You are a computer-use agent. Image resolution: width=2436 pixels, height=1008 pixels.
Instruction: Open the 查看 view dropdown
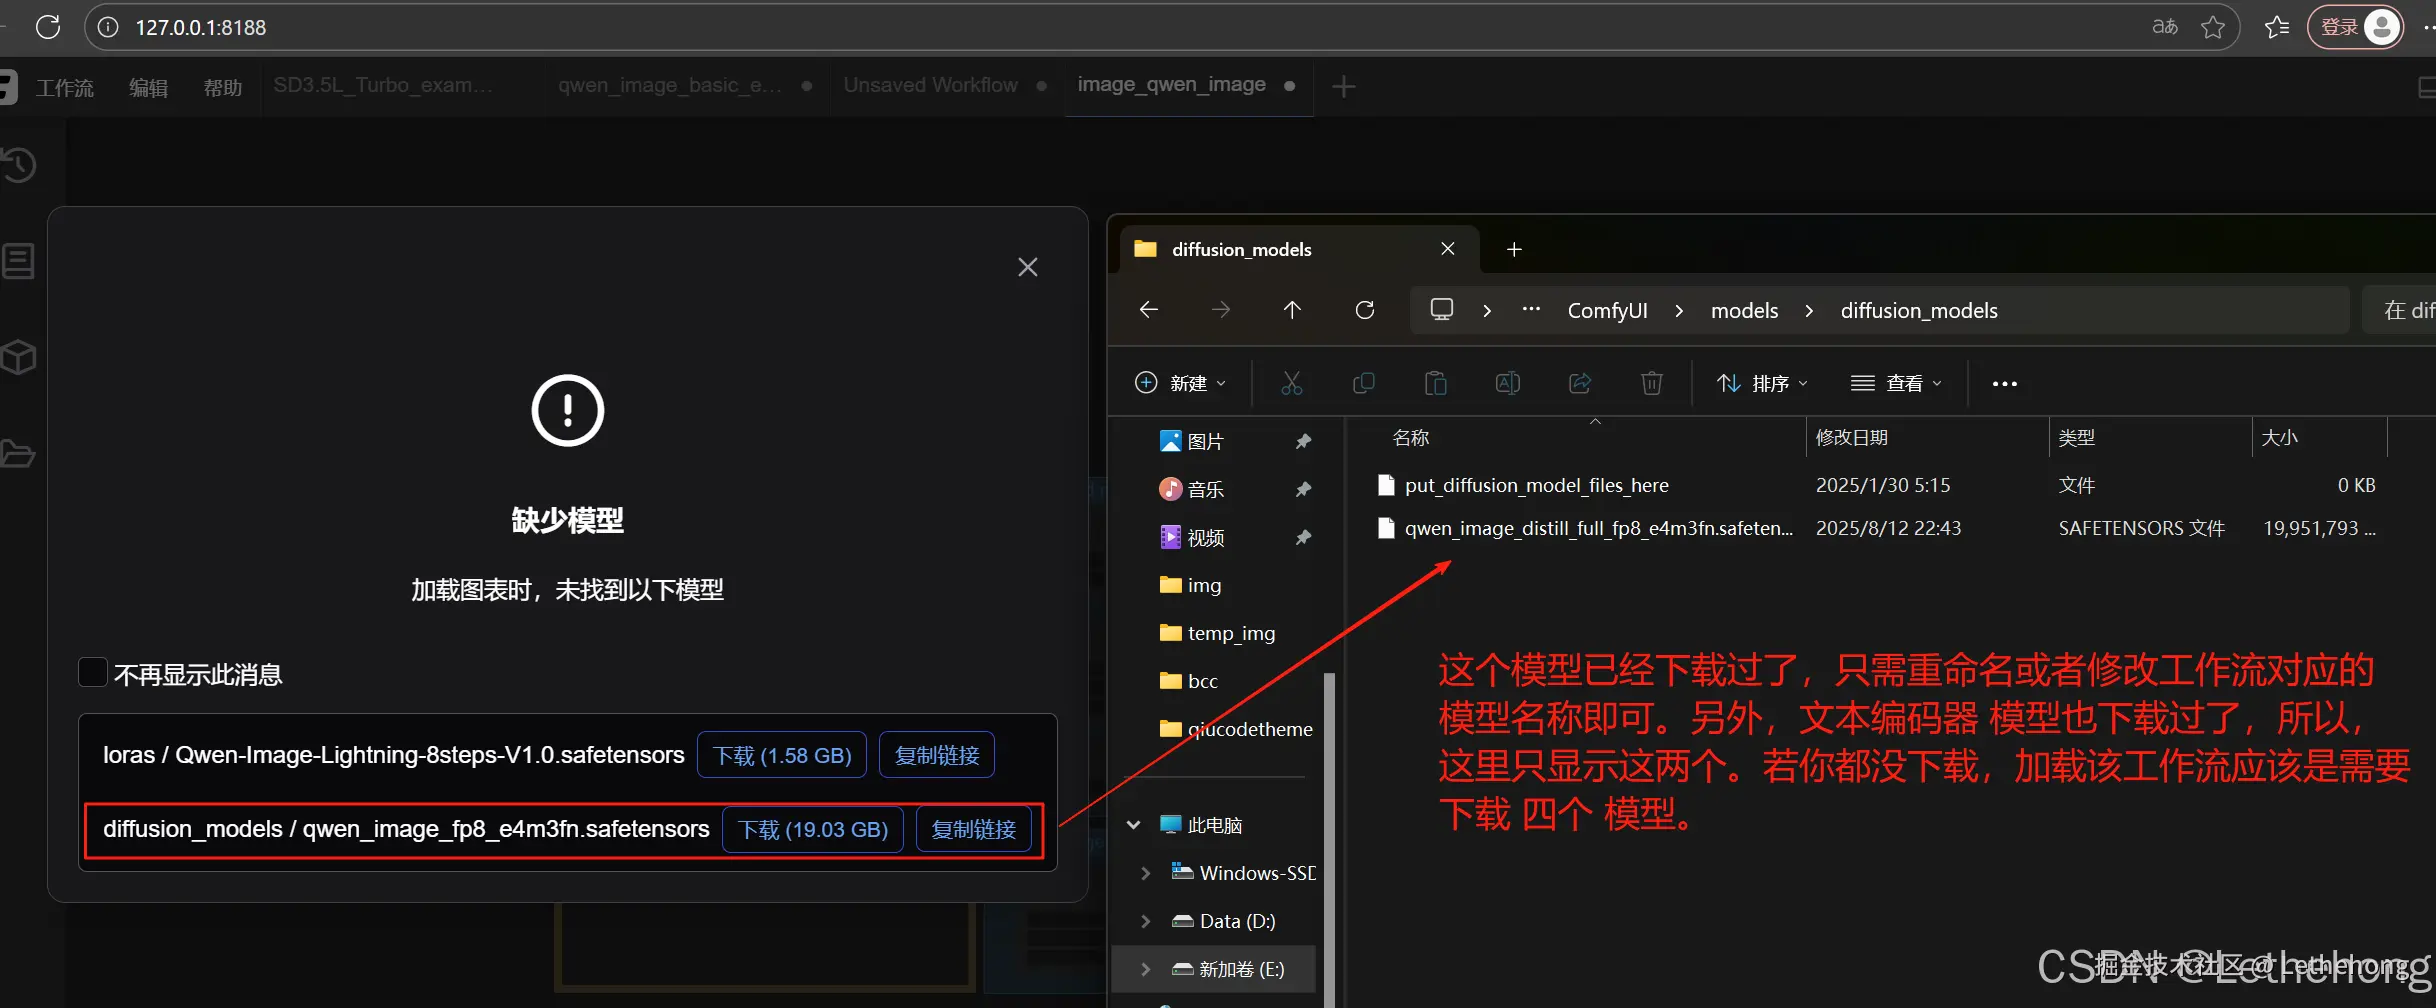click(1896, 383)
